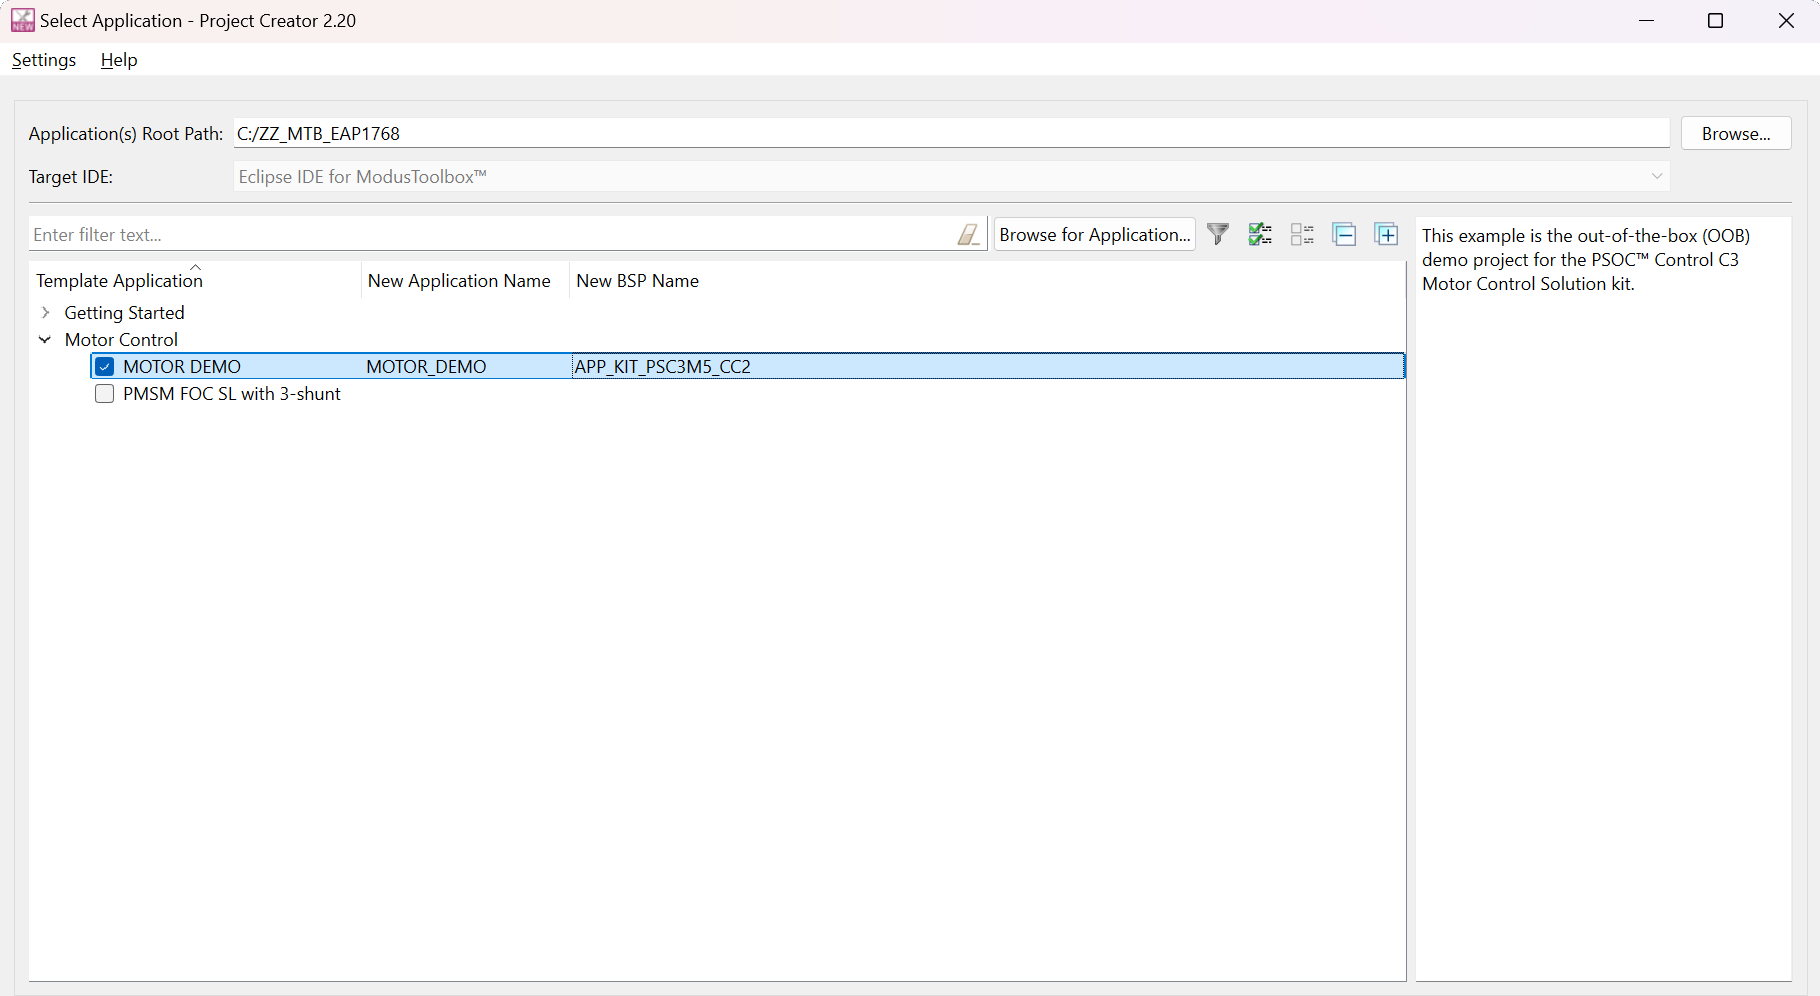Image resolution: width=1820 pixels, height=996 pixels.
Task: Expand all tree items with plus icon
Action: [1386, 234]
